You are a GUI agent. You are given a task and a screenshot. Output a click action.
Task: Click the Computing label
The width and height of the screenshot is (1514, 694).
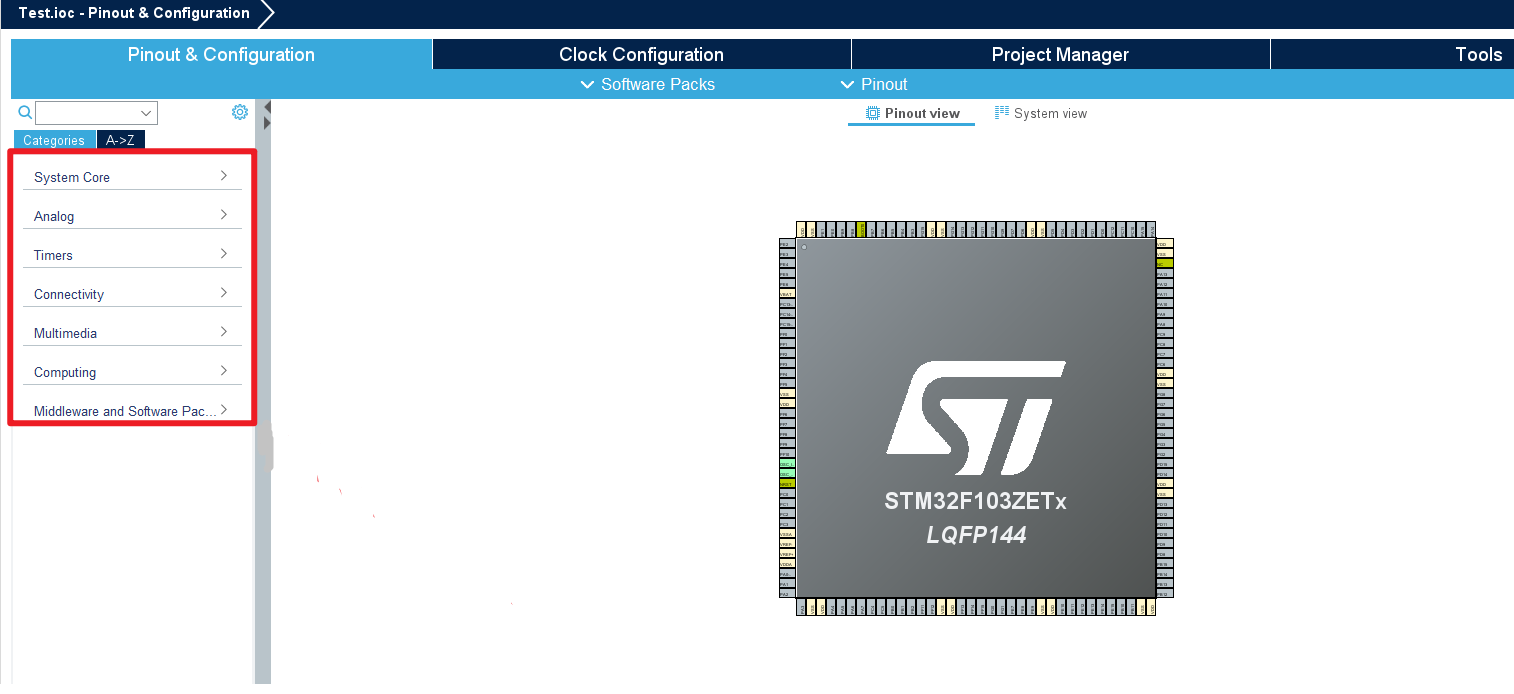[x=65, y=372]
